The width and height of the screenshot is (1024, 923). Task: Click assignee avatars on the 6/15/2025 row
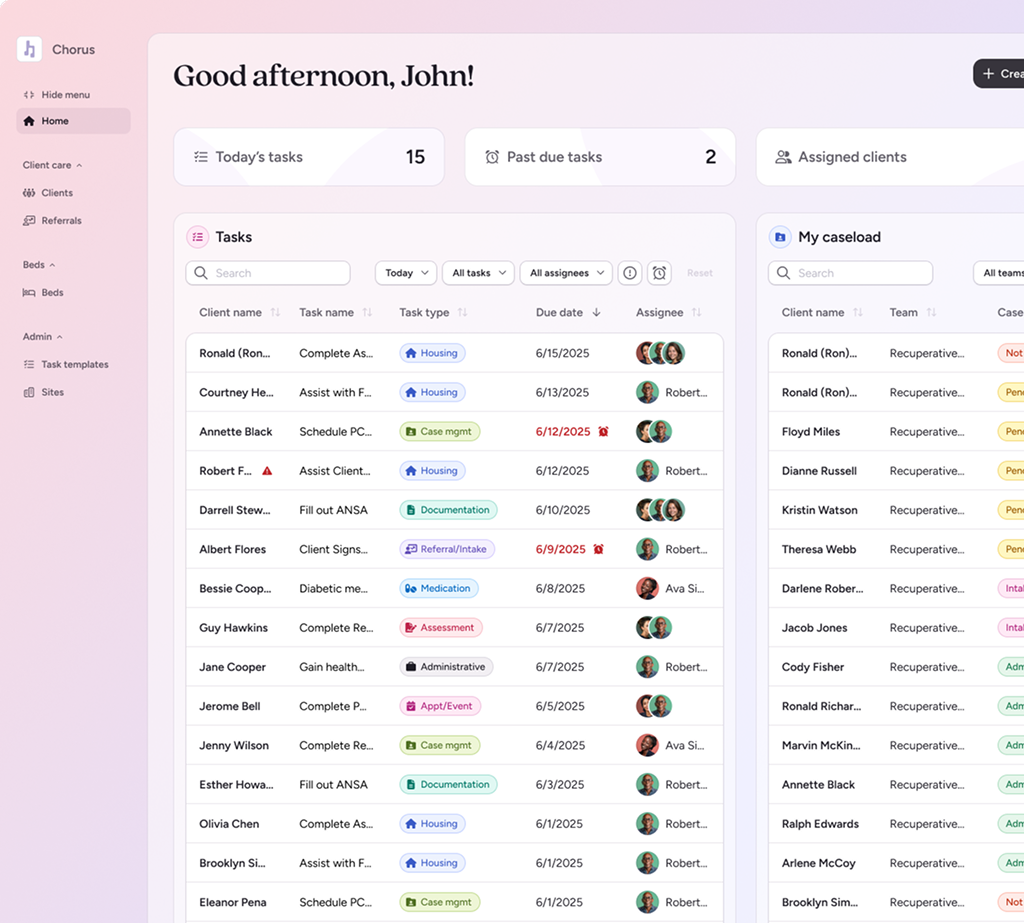[660, 353]
